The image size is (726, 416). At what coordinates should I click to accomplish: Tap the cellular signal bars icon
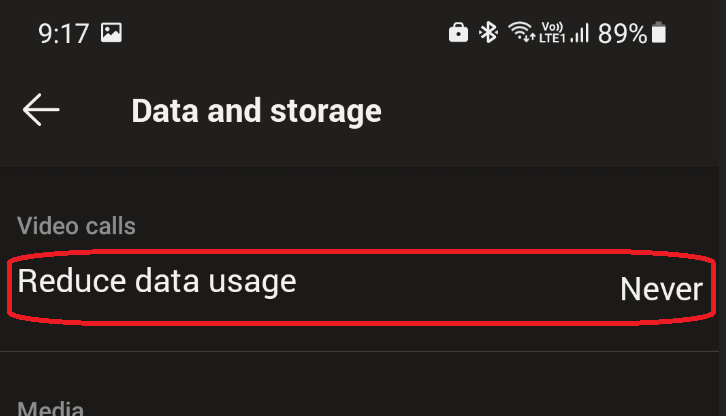pyautogui.click(x=579, y=33)
